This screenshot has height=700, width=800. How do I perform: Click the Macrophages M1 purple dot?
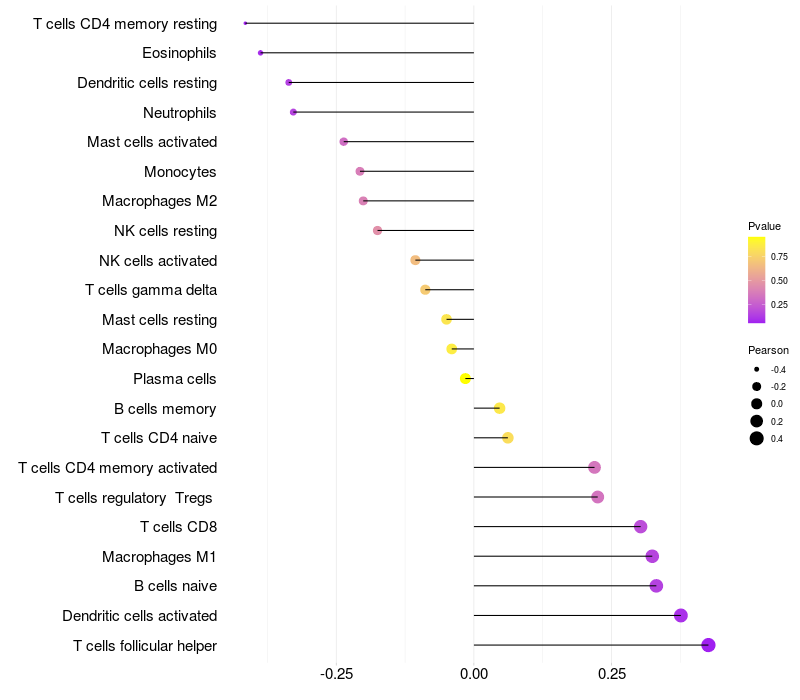click(x=652, y=556)
